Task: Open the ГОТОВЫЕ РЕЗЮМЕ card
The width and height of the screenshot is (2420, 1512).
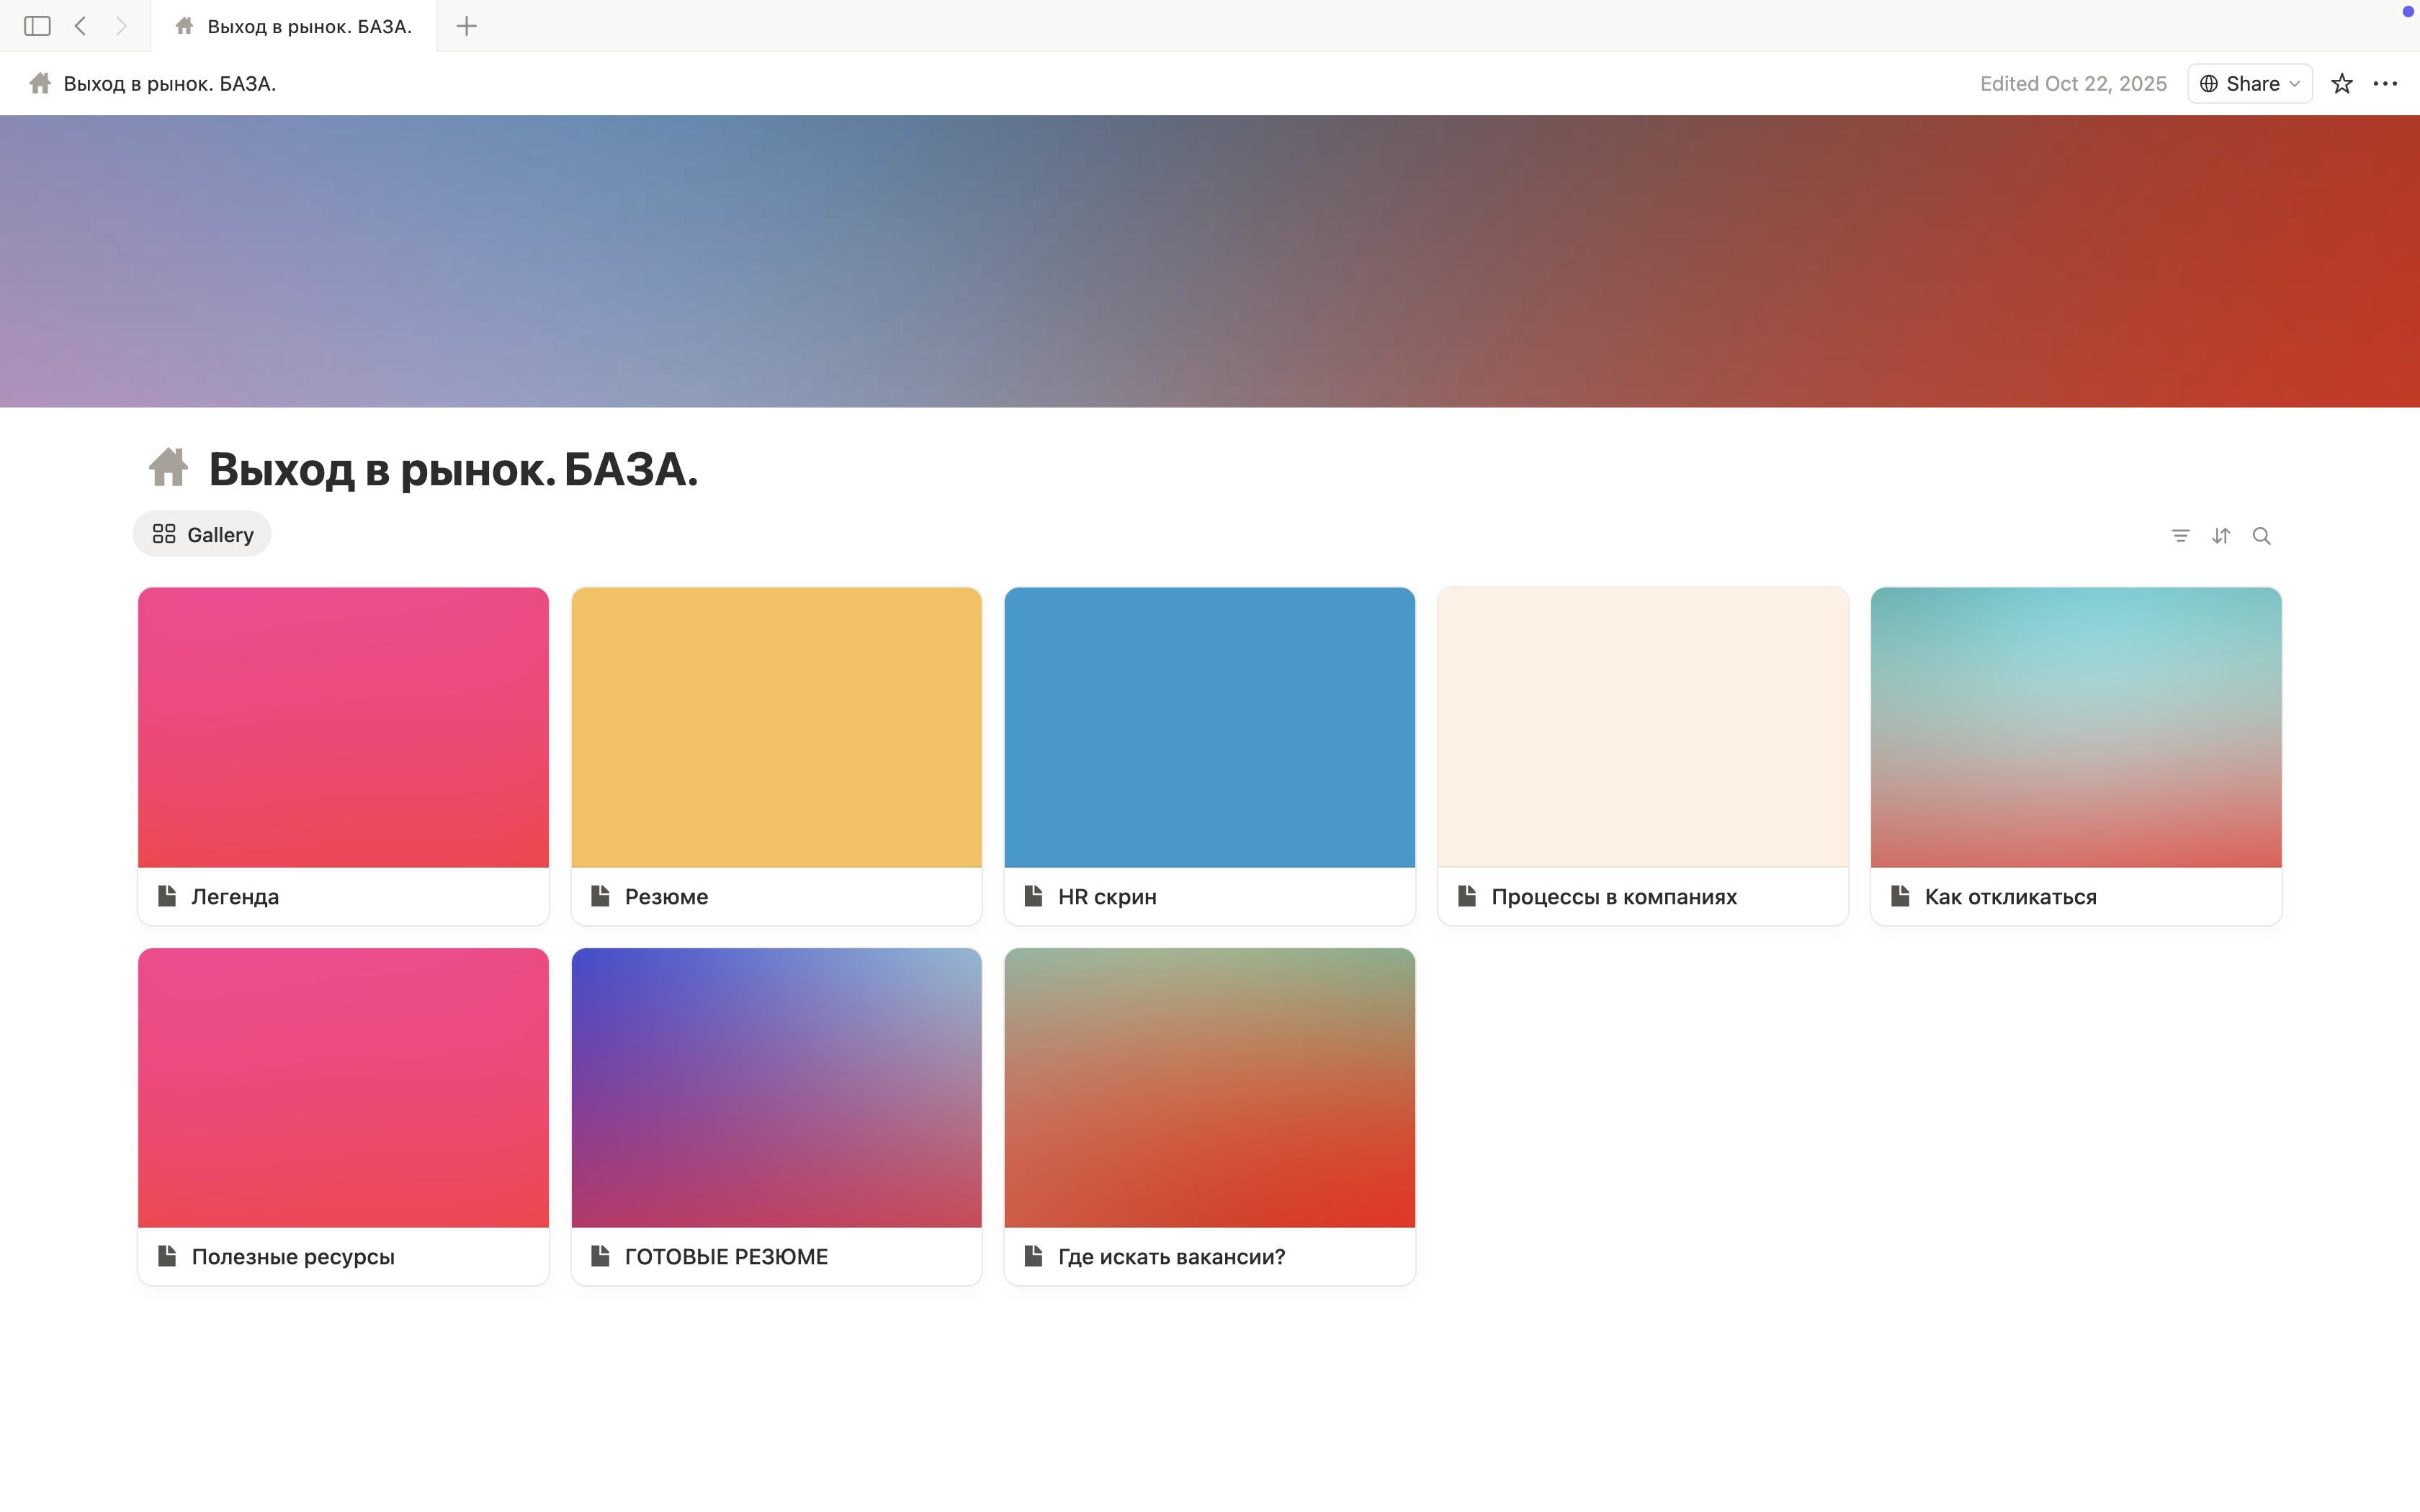Action: pyautogui.click(x=776, y=1116)
